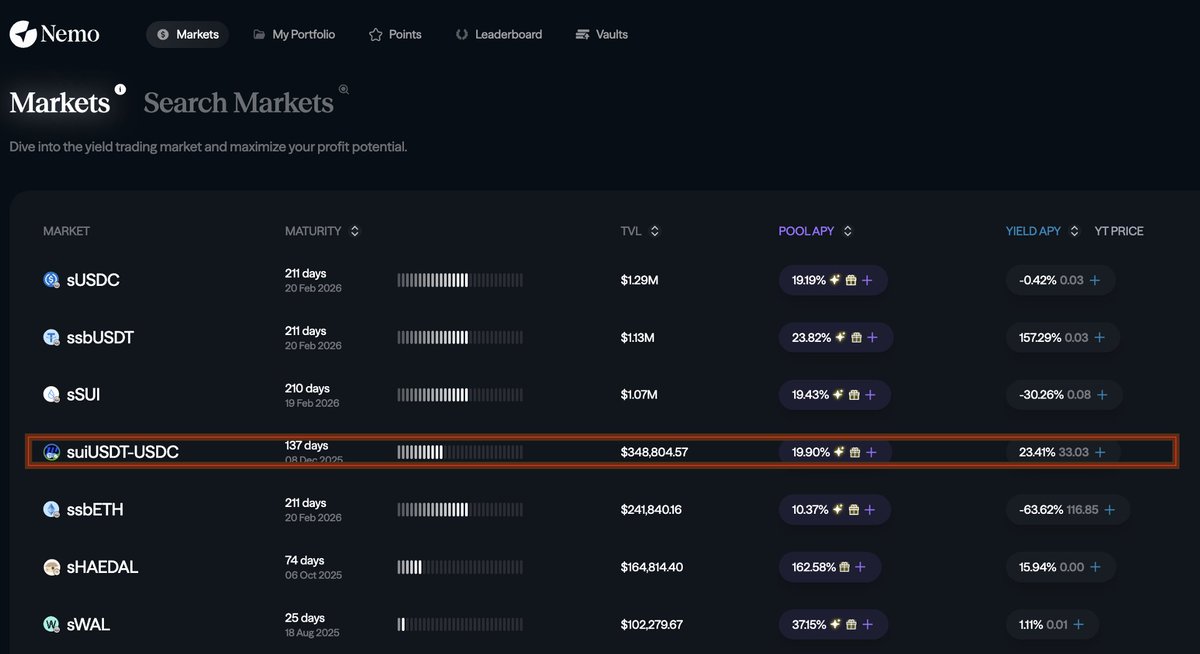The width and height of the screenshot is (1200, 654).
Task: Click the suiUSDT-USDC token icon
Action: 51,452
